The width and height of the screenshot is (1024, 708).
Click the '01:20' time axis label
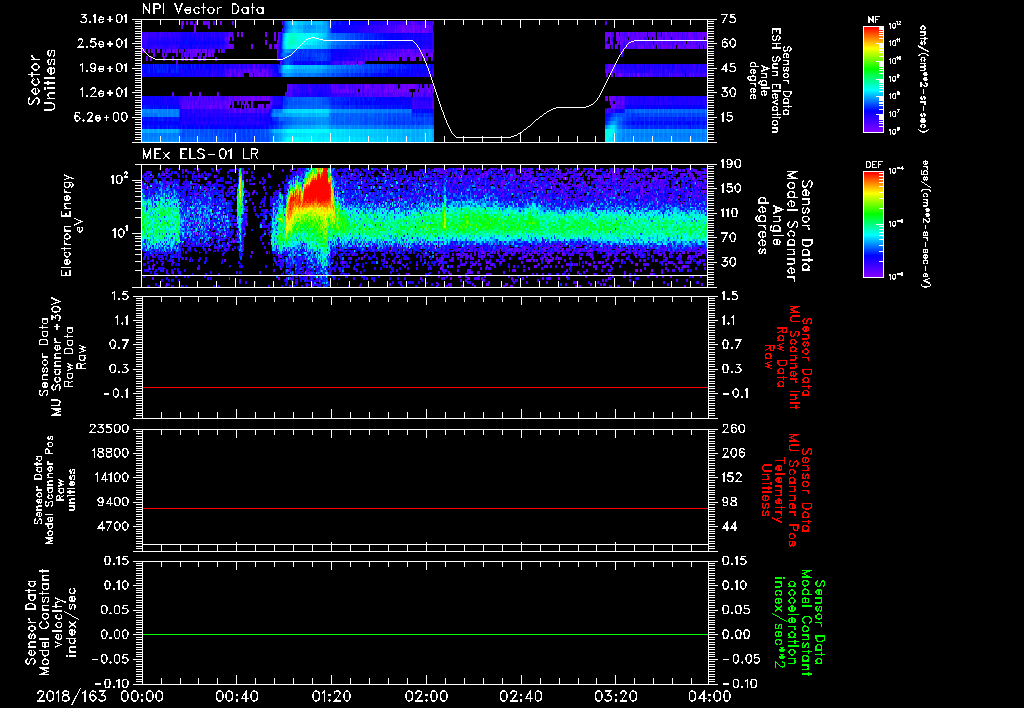tap(331, 696)
